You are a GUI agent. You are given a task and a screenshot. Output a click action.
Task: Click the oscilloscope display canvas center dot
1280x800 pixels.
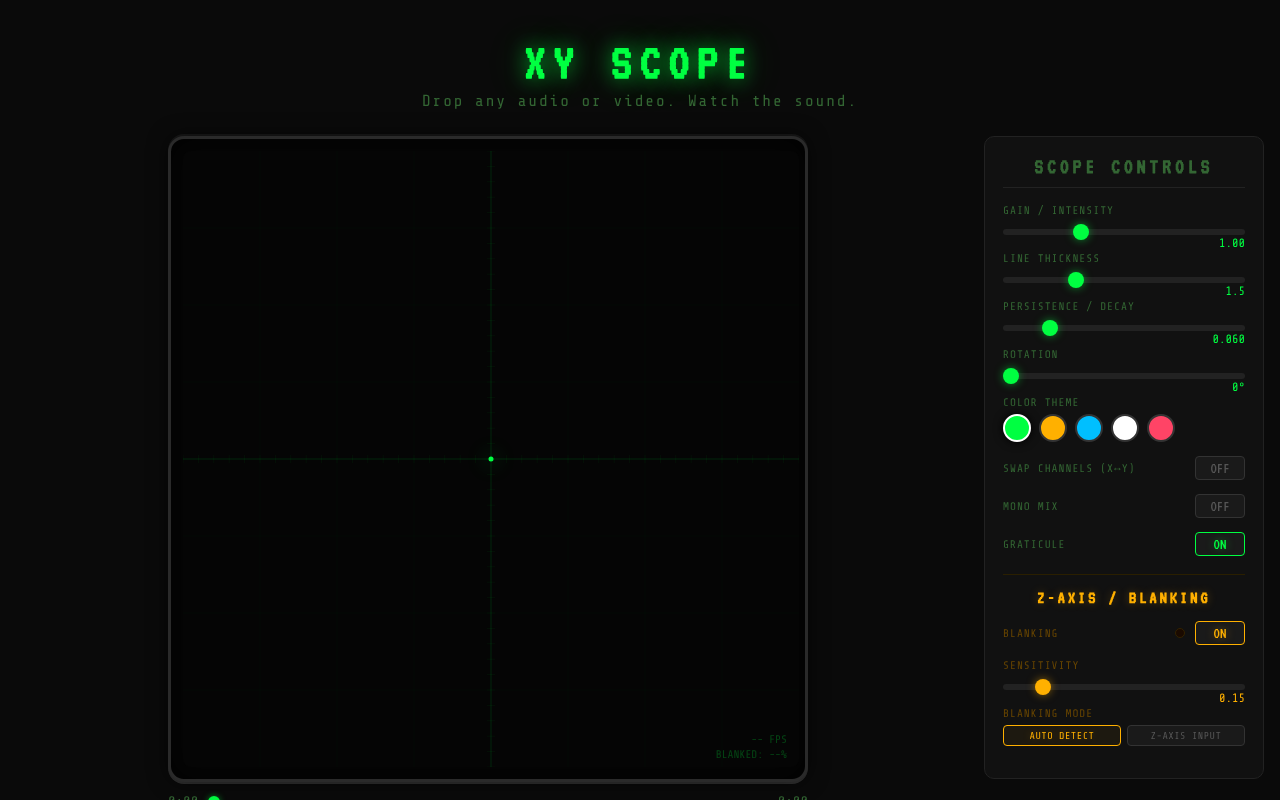click(x=491, y=459)
